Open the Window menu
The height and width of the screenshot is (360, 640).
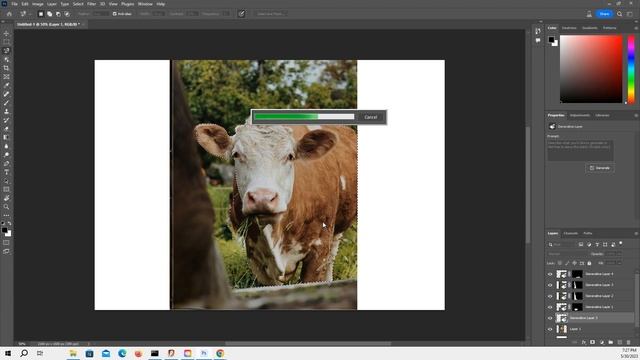pyautogui.click(x=145, y=4)
